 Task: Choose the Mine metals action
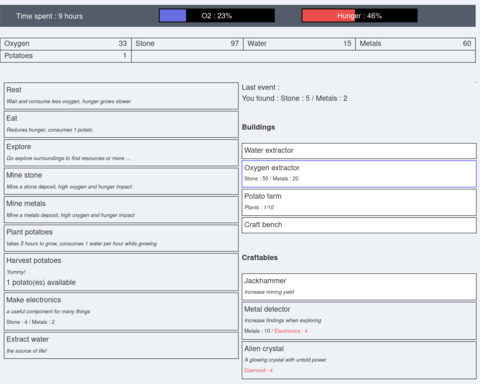coord(121,209)
